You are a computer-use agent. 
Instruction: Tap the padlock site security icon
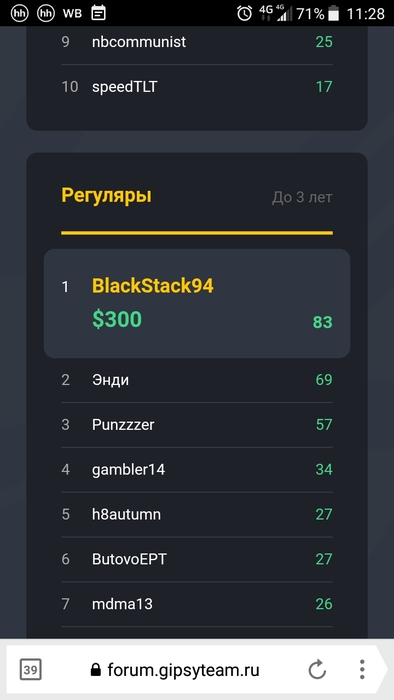tap(95, 670)
